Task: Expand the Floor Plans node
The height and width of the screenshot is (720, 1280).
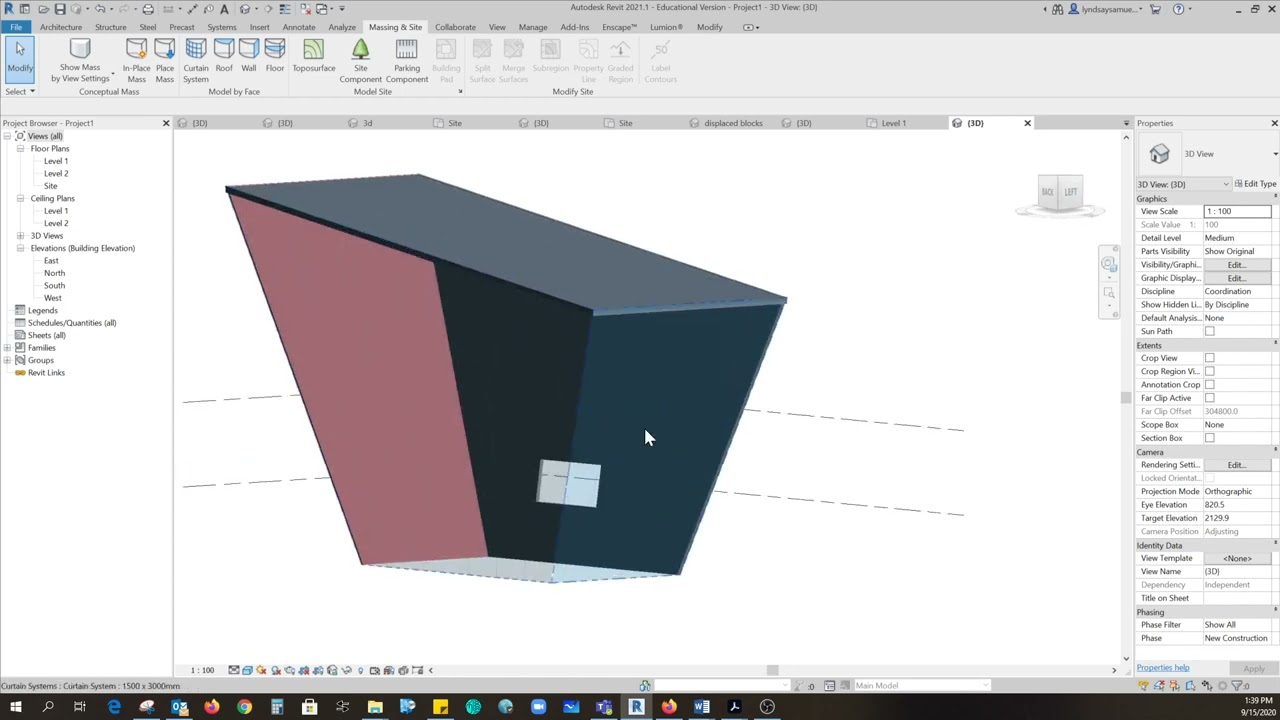Action: (x=20, y=149)
